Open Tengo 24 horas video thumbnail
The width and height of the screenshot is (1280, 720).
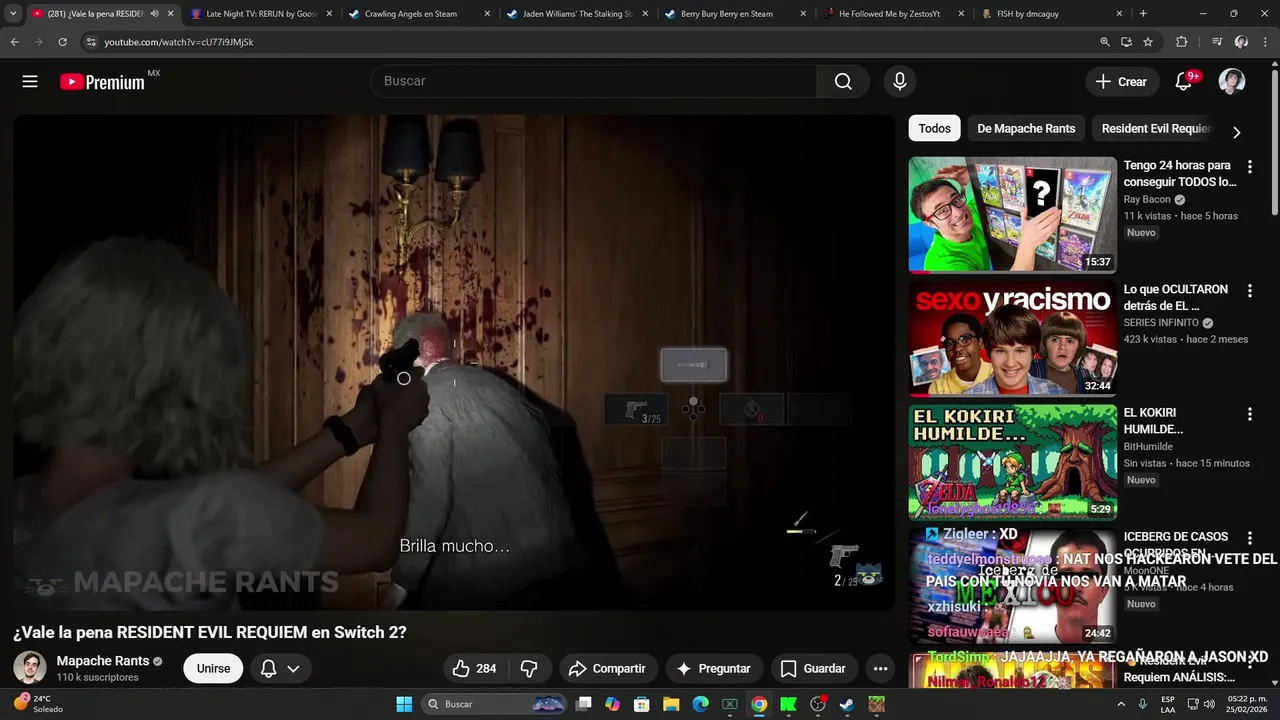pyautogui.click(x=1012, y=214)
